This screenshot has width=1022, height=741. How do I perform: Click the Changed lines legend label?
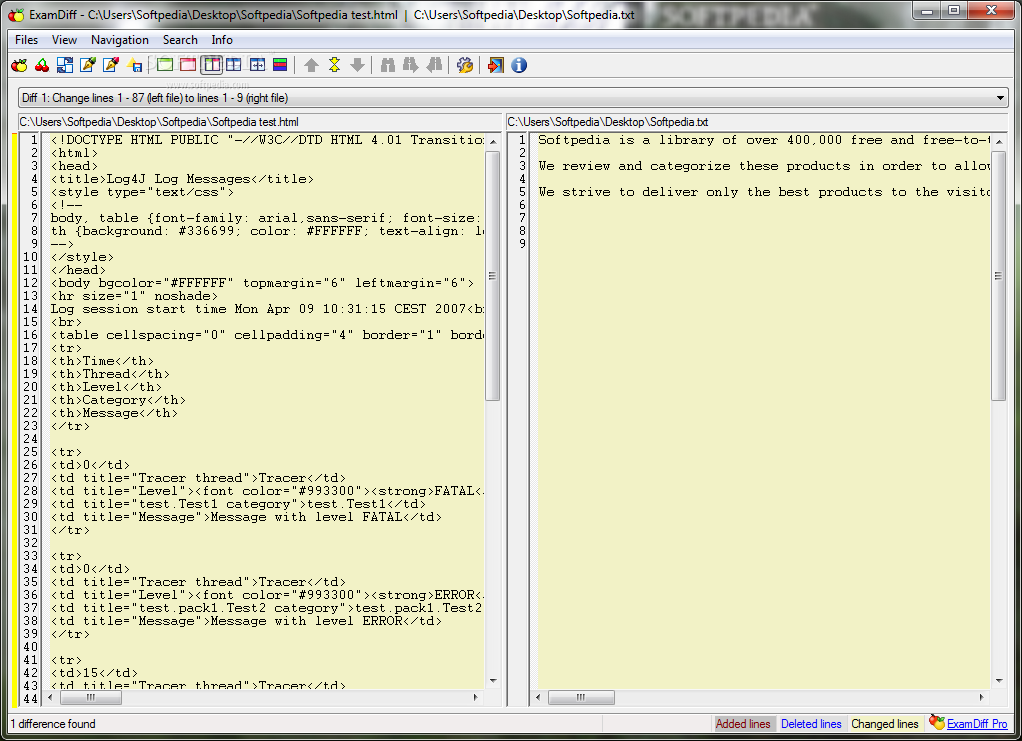point(884,724)
